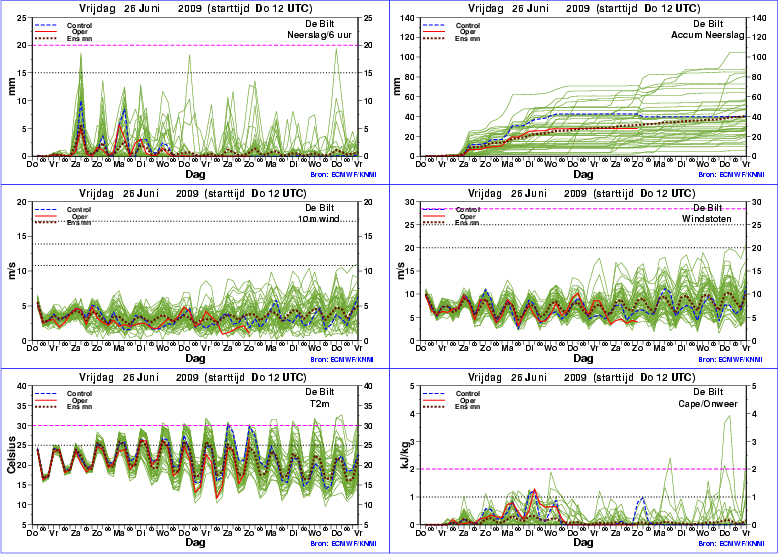Click 'Dag' axis label under Neerslag/6 uur chart
This screenshot has width=778, height=554.
[x=195, y=174]
